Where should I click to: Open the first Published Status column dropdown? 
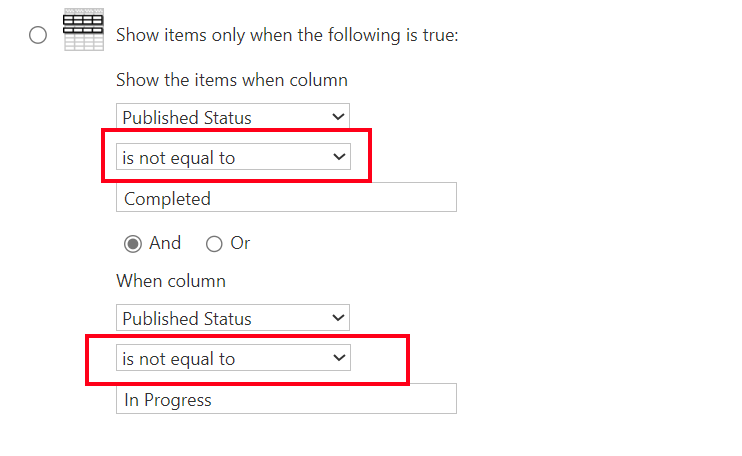coord(232,117)
